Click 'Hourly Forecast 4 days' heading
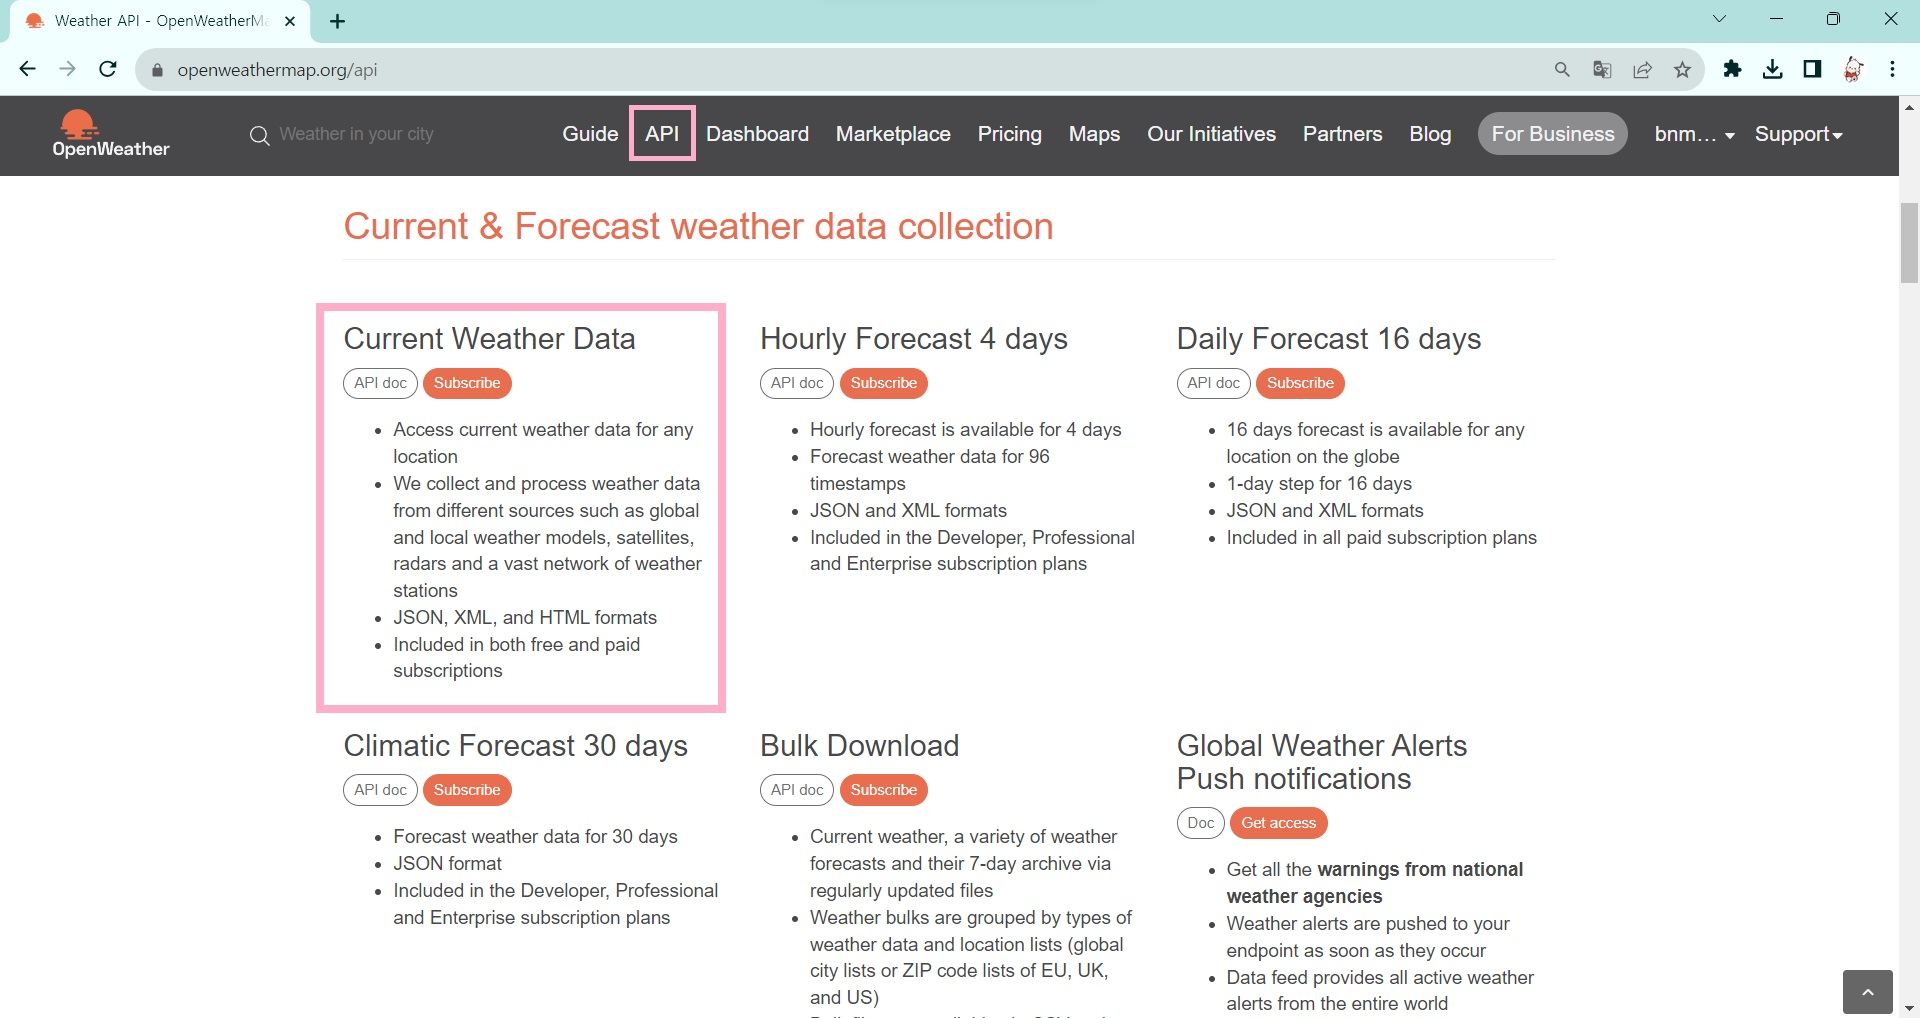The width and height of the screenshot is (1920, 1018). [x=913, y=339]
